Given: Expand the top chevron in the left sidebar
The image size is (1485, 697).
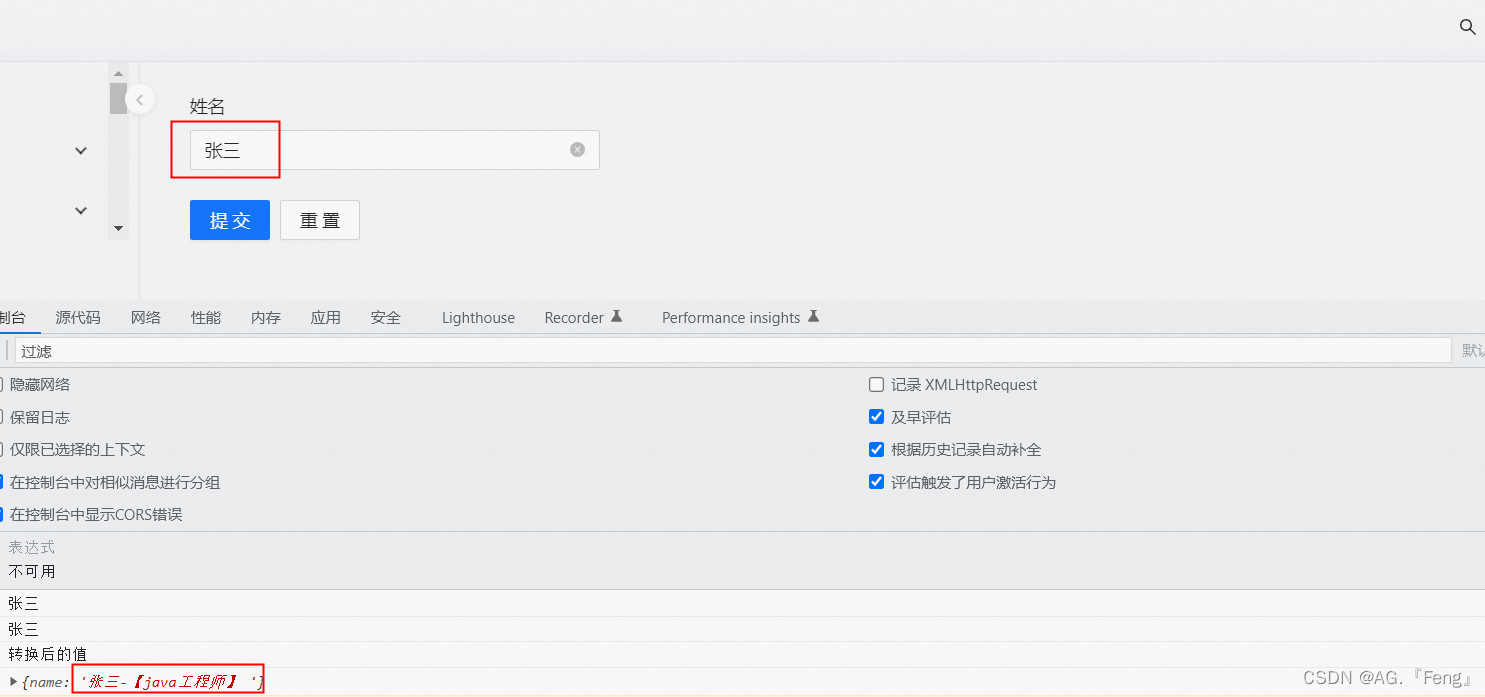Looking at the screenshot, I should pos(81,150).
